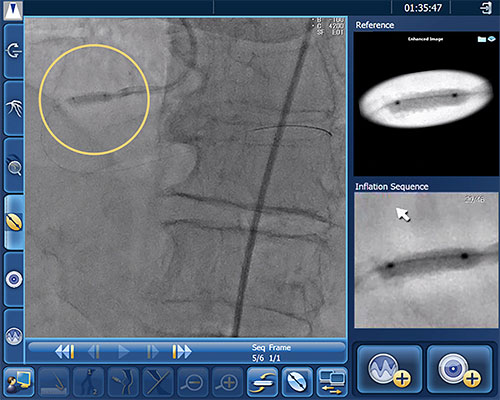500x400 pixels.
Task: Click the '1/1' frame counter
Action: 274,358
